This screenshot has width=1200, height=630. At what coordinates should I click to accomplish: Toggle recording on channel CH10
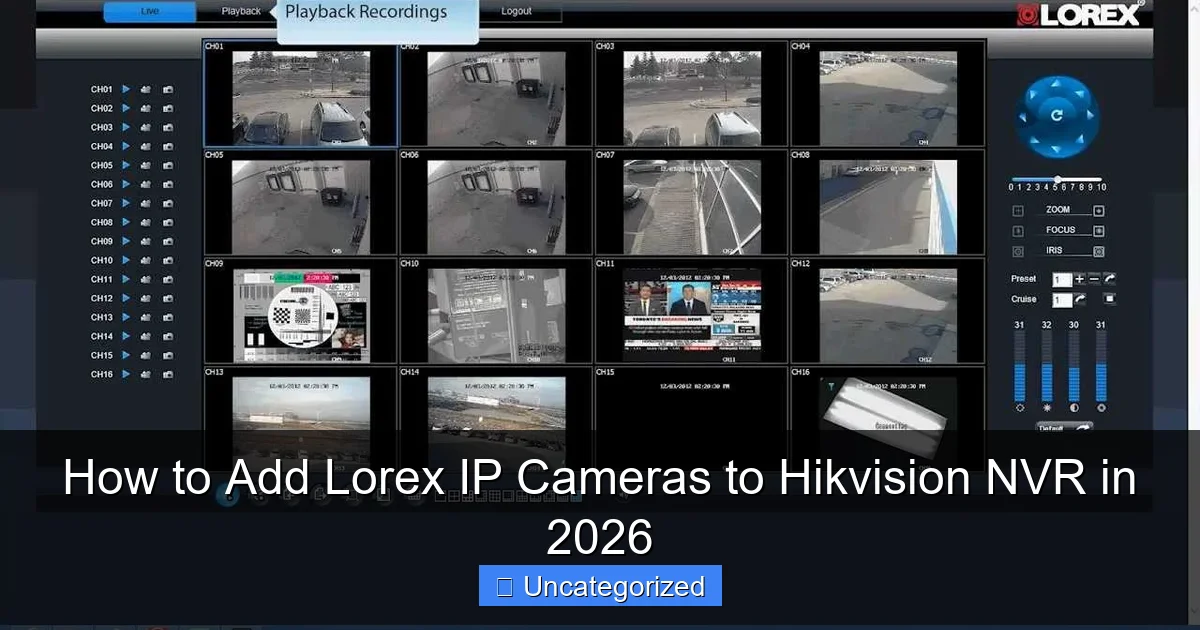tap(145, 260)
